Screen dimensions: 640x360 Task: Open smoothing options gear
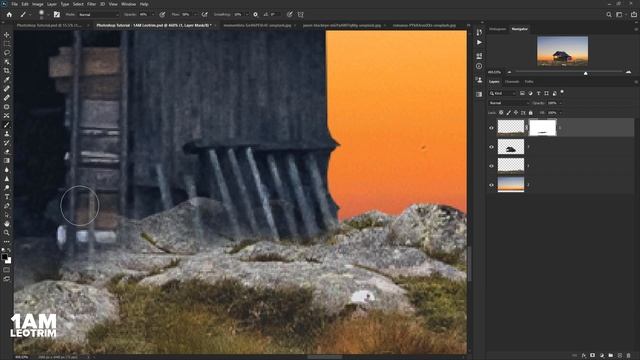(x=256, y=14)
